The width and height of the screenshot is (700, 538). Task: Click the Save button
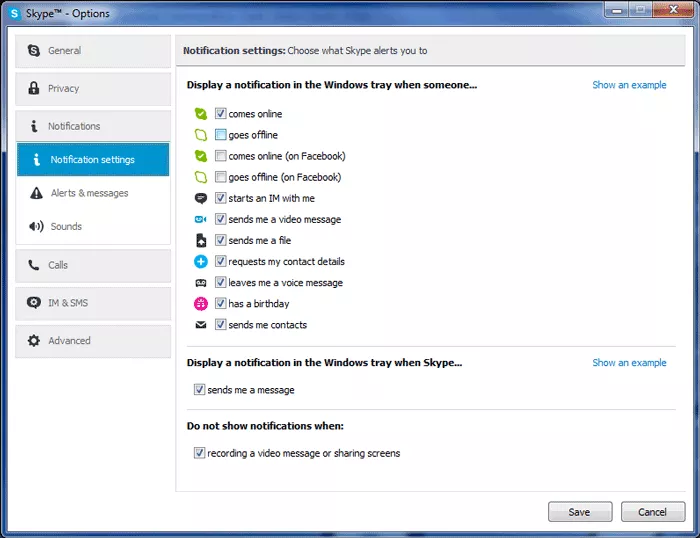[580, 512]
